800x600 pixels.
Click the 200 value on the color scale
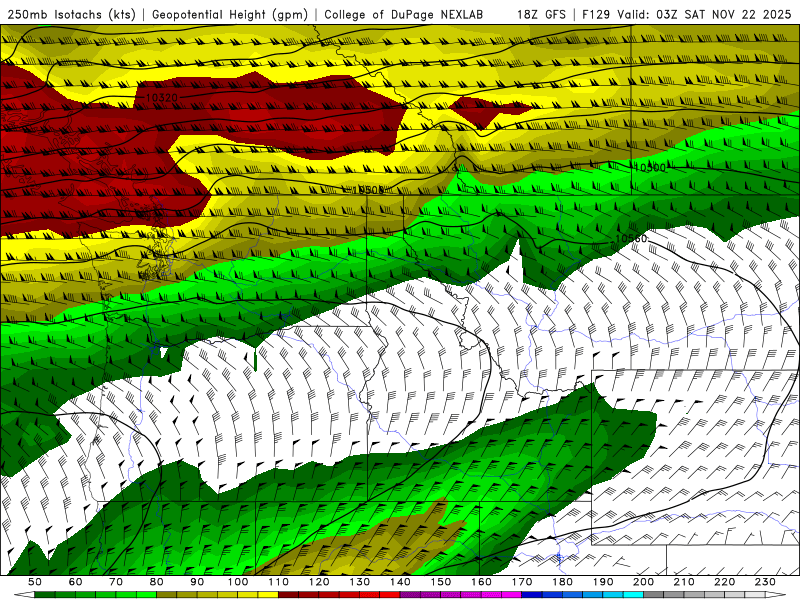click(x=643, y=582)
